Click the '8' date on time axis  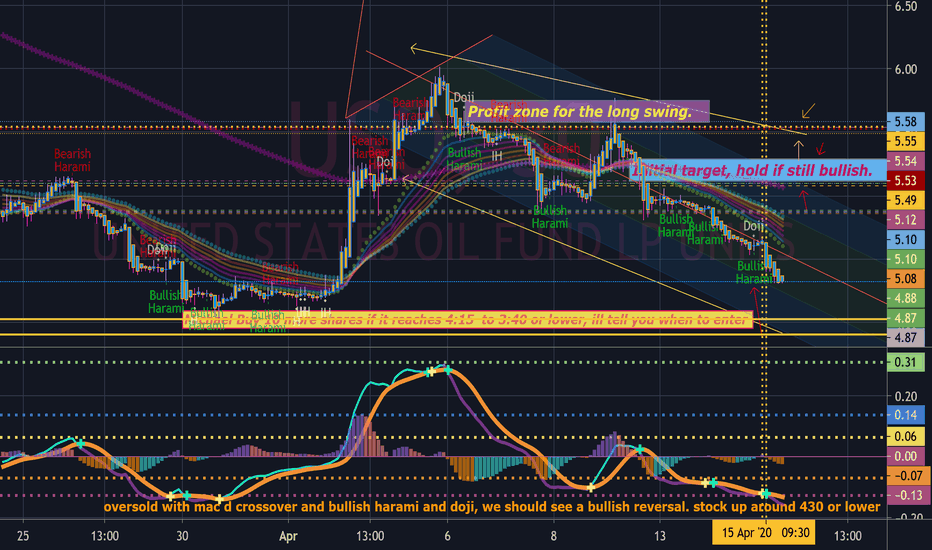point(553,536)
